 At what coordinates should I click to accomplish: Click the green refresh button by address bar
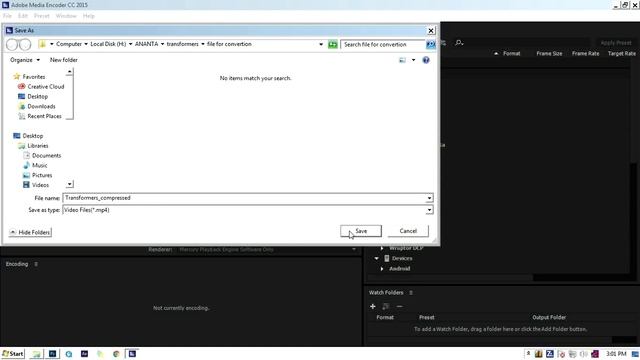[333, 44]
